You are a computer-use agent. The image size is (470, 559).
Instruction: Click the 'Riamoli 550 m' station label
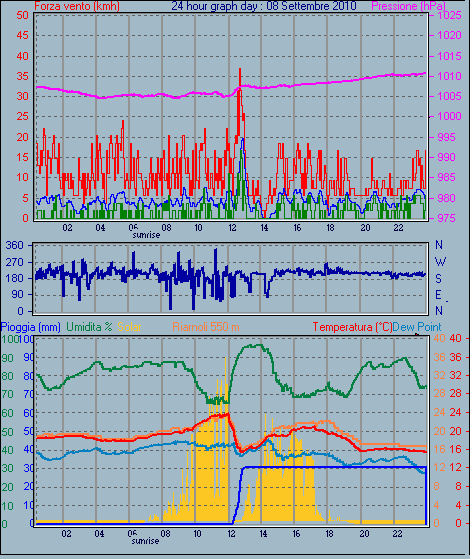(x=206, y=327)
